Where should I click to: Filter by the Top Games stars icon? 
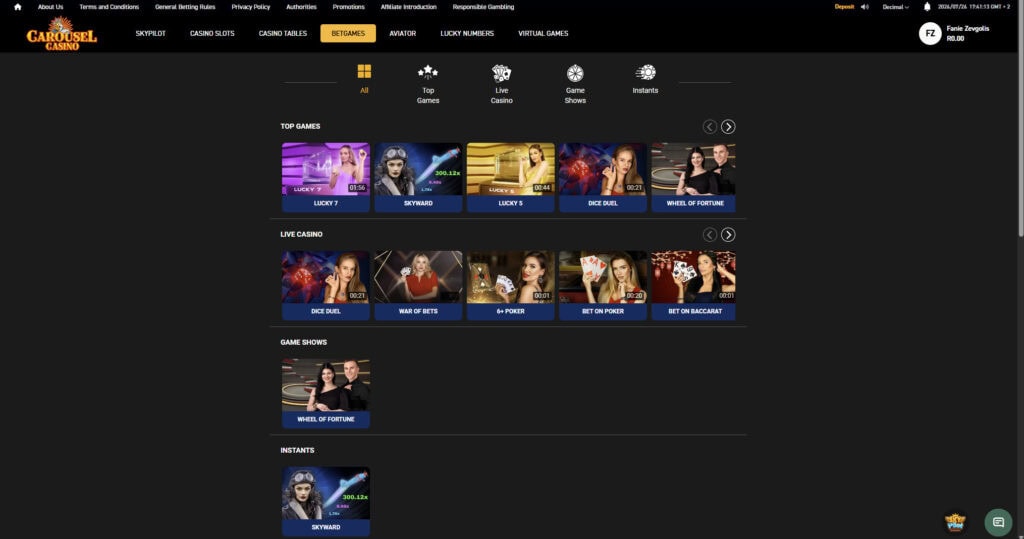(x=428, y=72)
